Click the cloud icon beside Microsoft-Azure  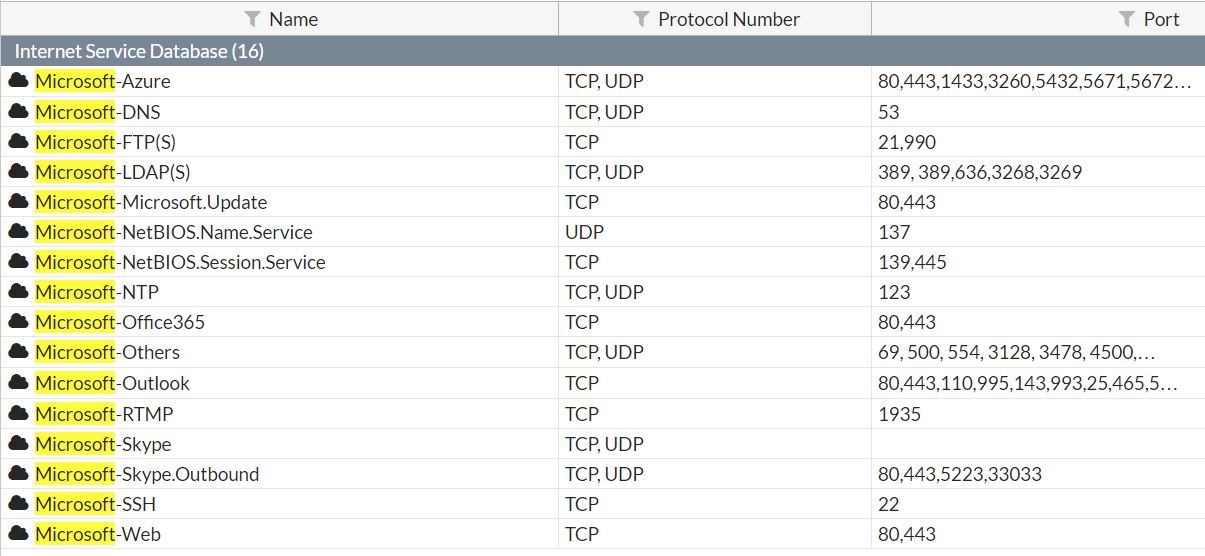click(x=18, y=81)
